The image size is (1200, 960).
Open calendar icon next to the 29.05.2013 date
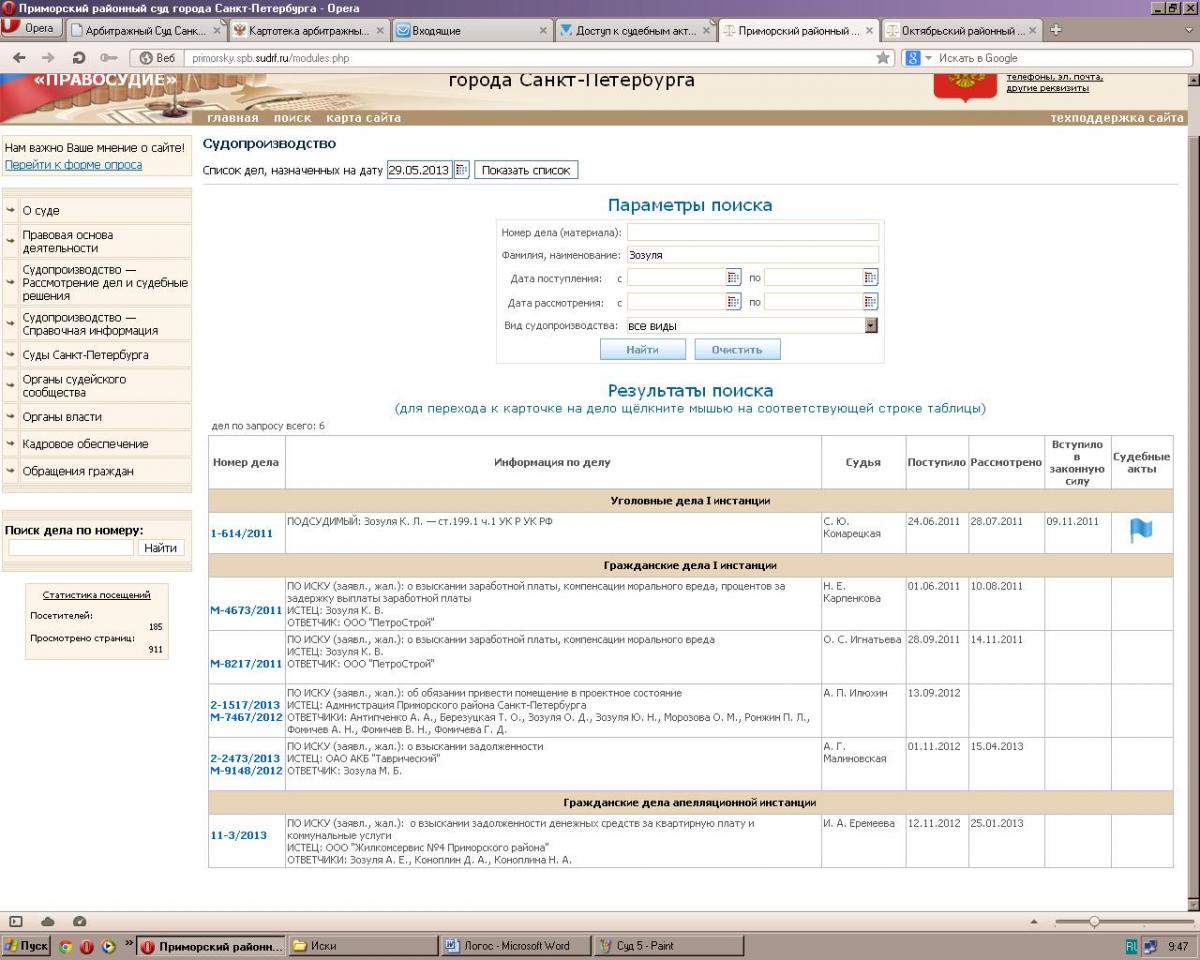(461, 170)
